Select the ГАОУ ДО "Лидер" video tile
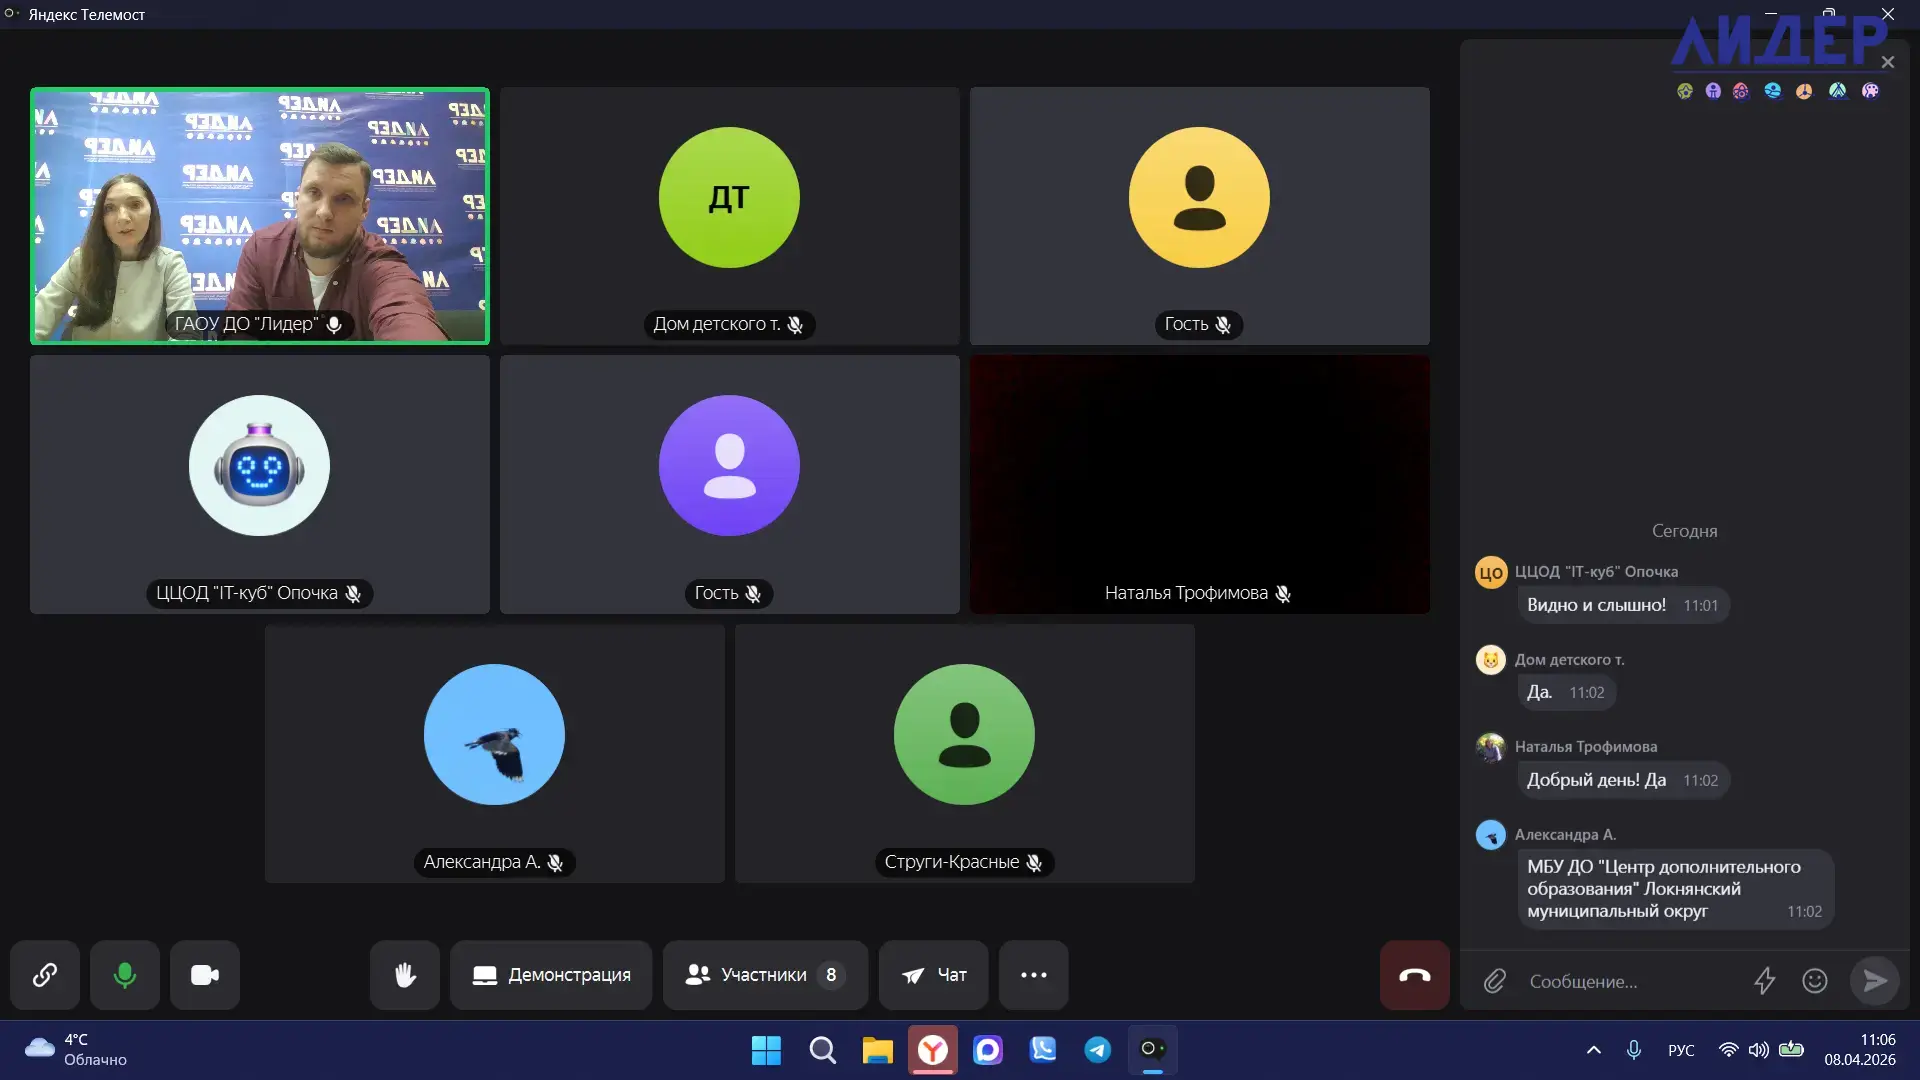The width and height of the screenshot is (1920, 1080). pos(260,216)
